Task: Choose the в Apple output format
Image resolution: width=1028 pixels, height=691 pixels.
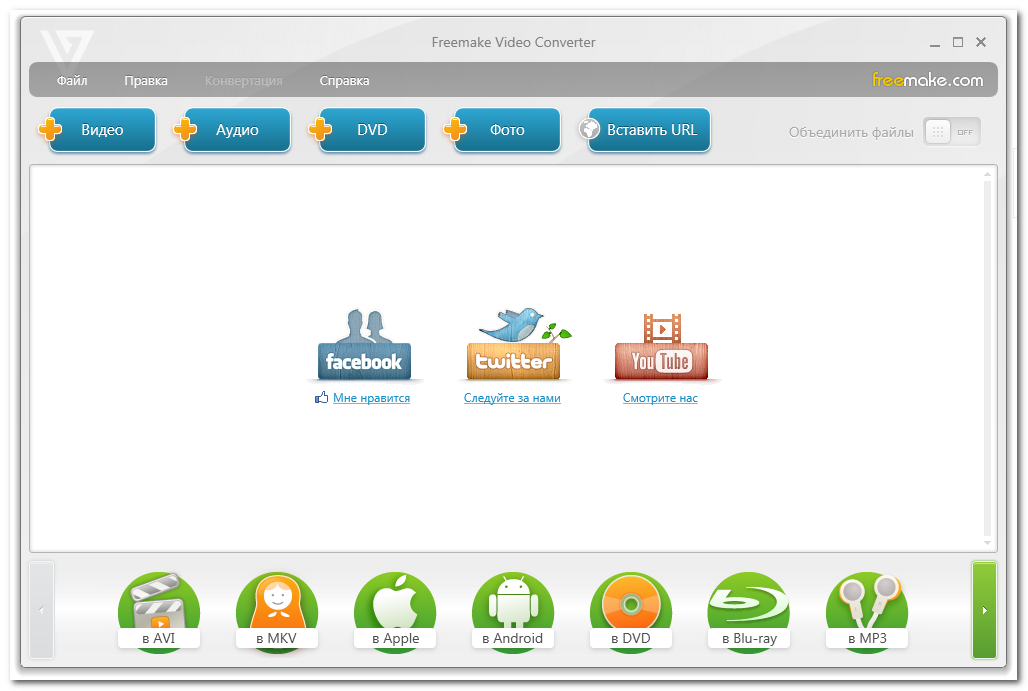Action: coord(395,611)
